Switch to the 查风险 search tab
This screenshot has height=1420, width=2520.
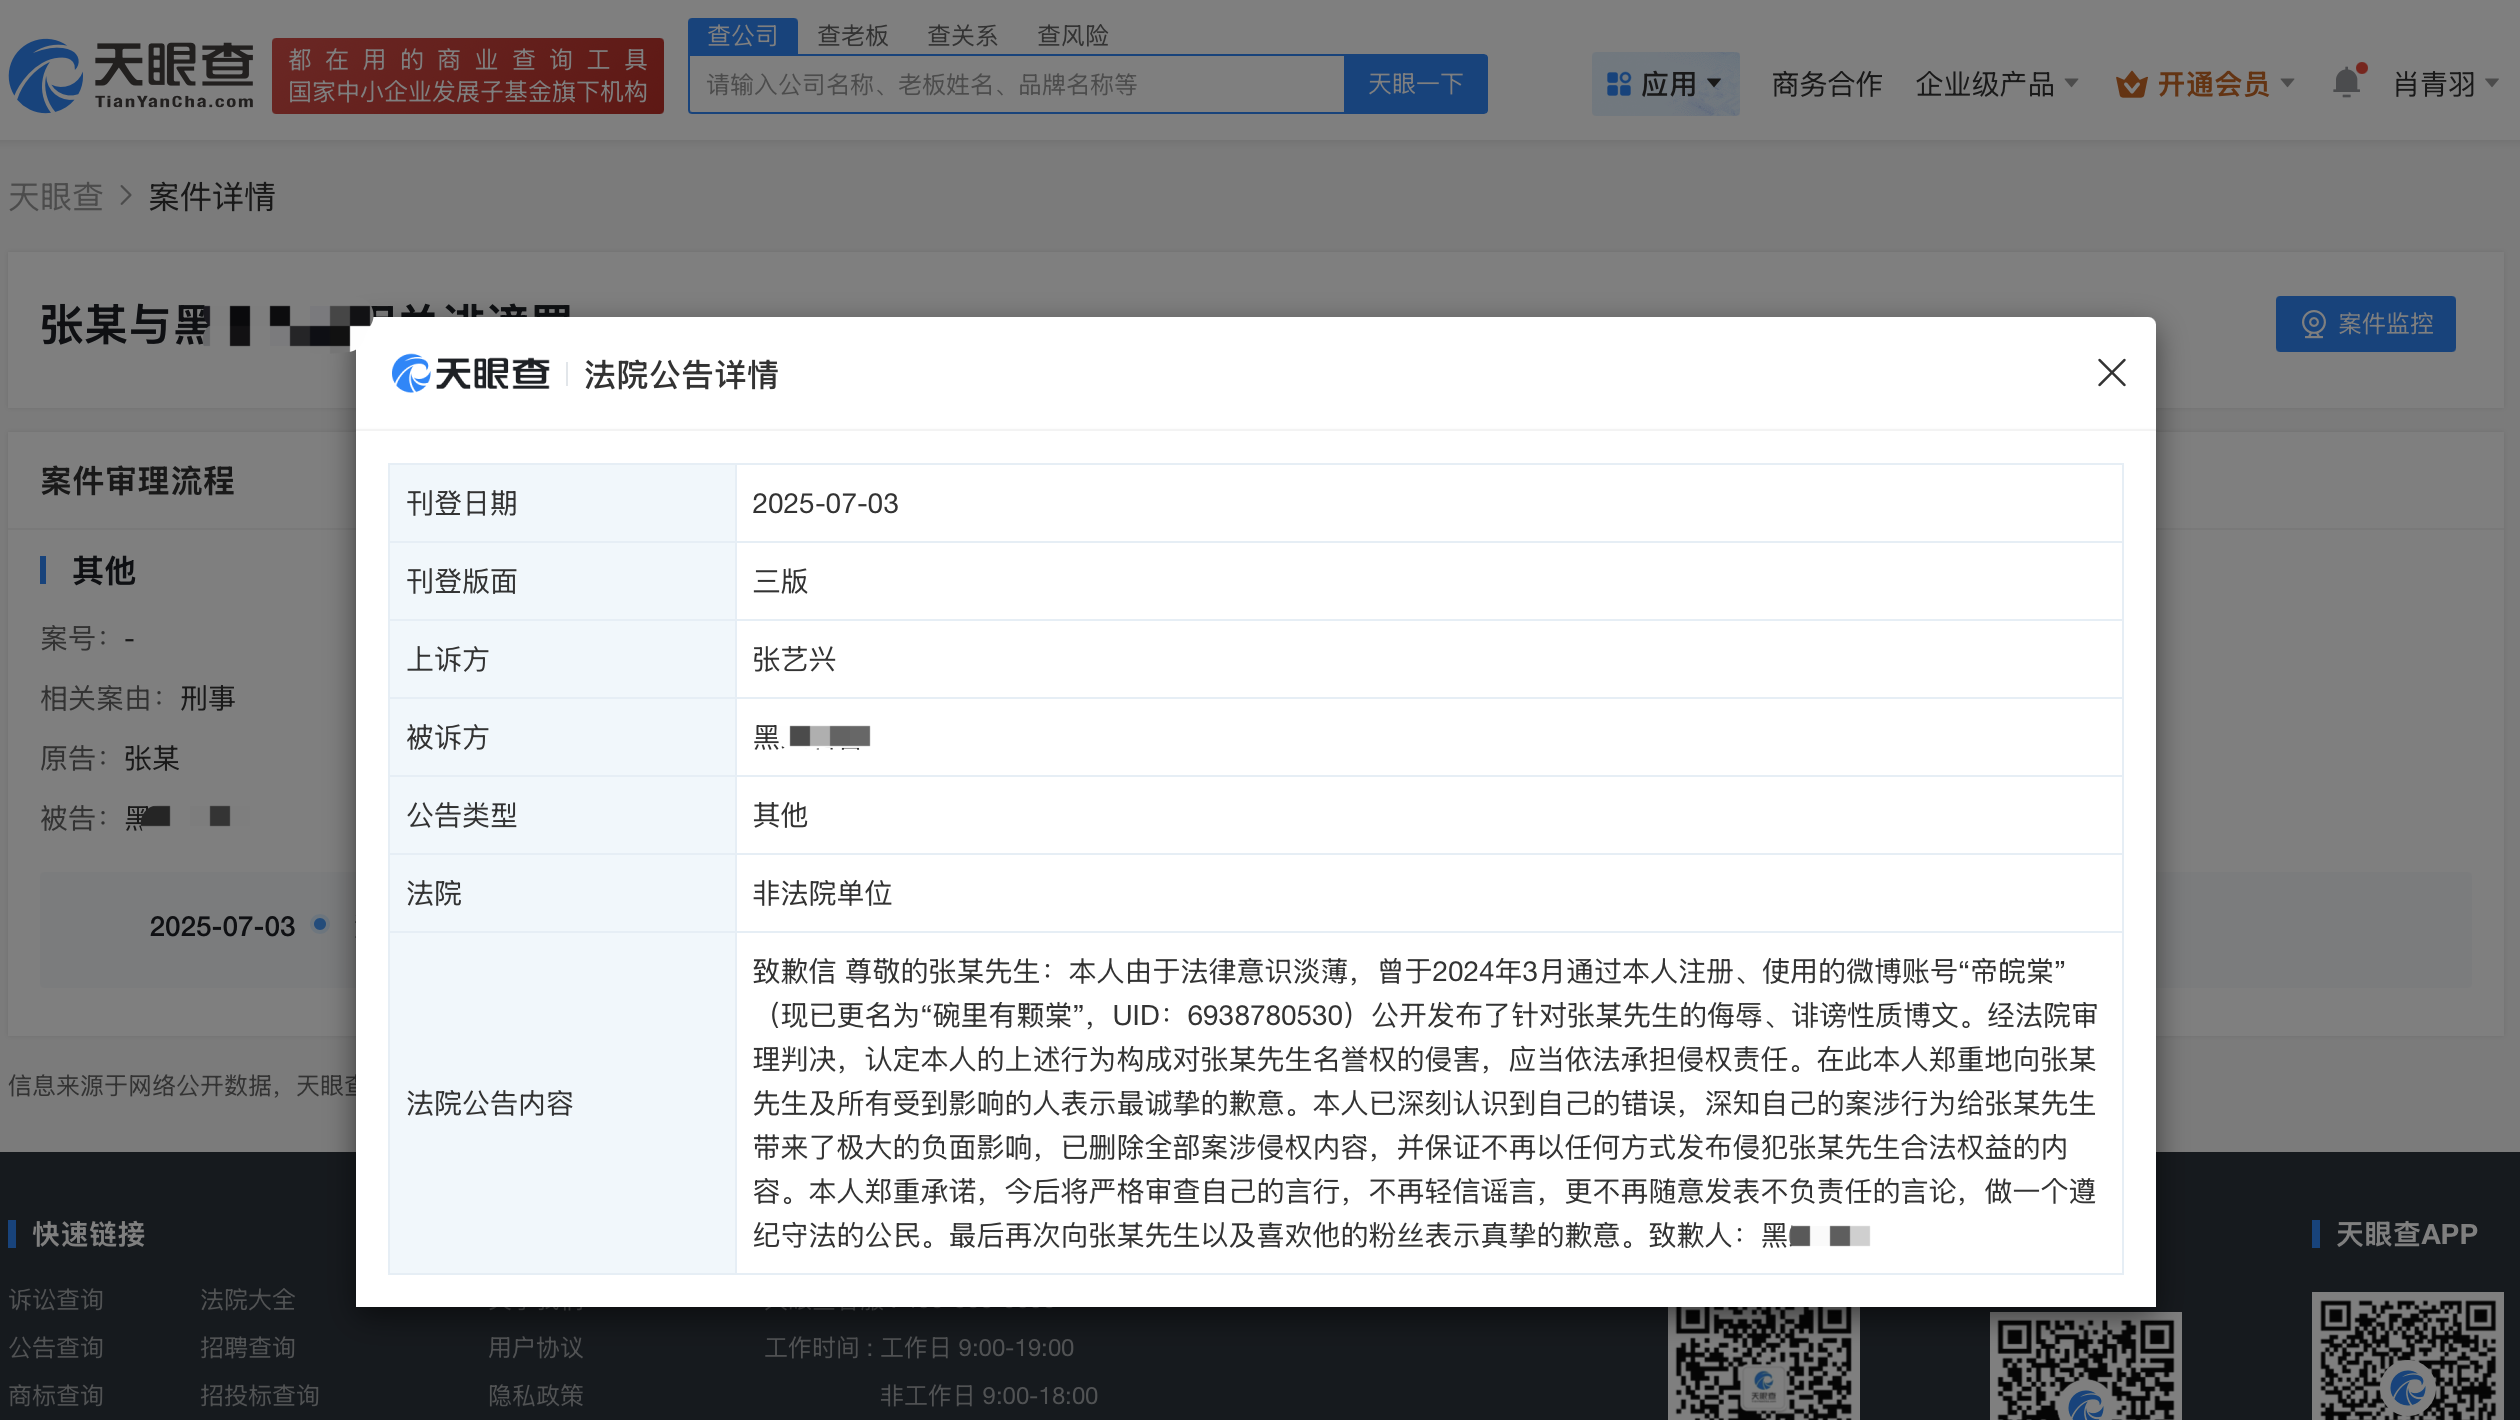1072,35
